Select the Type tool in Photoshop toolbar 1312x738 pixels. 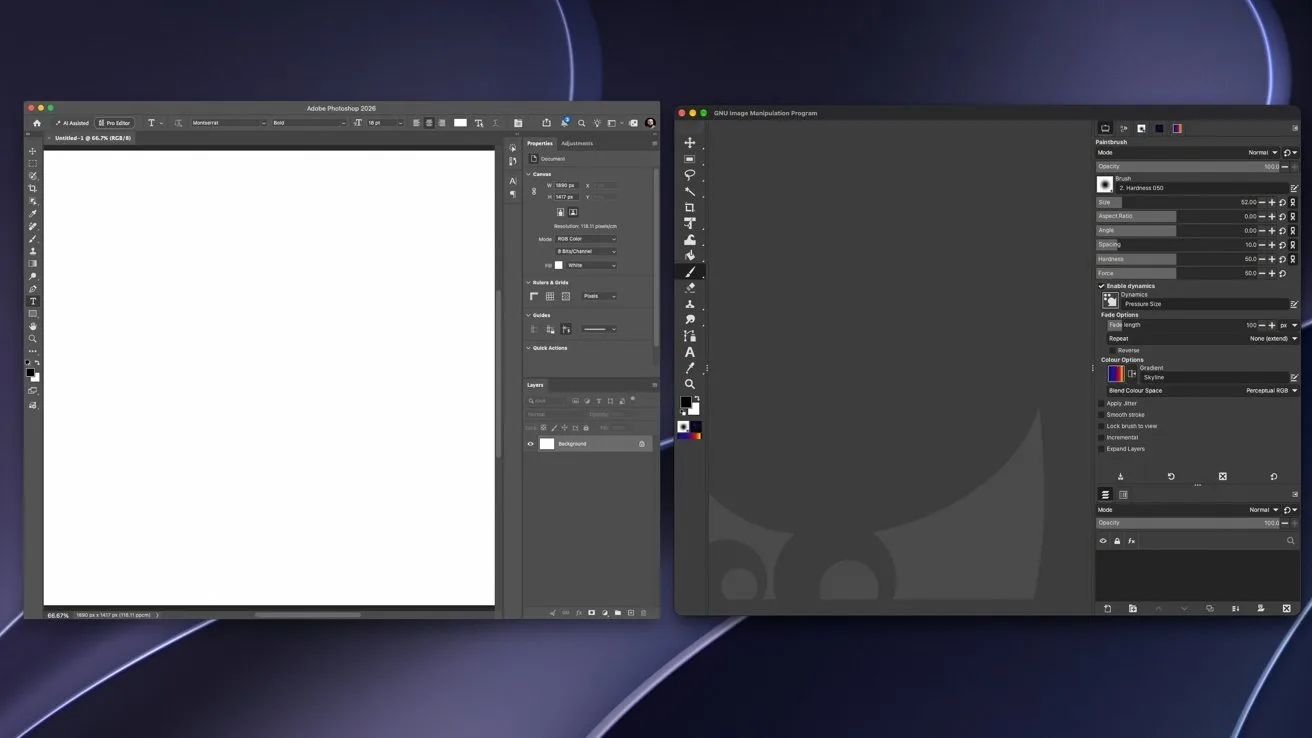[33, 301]
